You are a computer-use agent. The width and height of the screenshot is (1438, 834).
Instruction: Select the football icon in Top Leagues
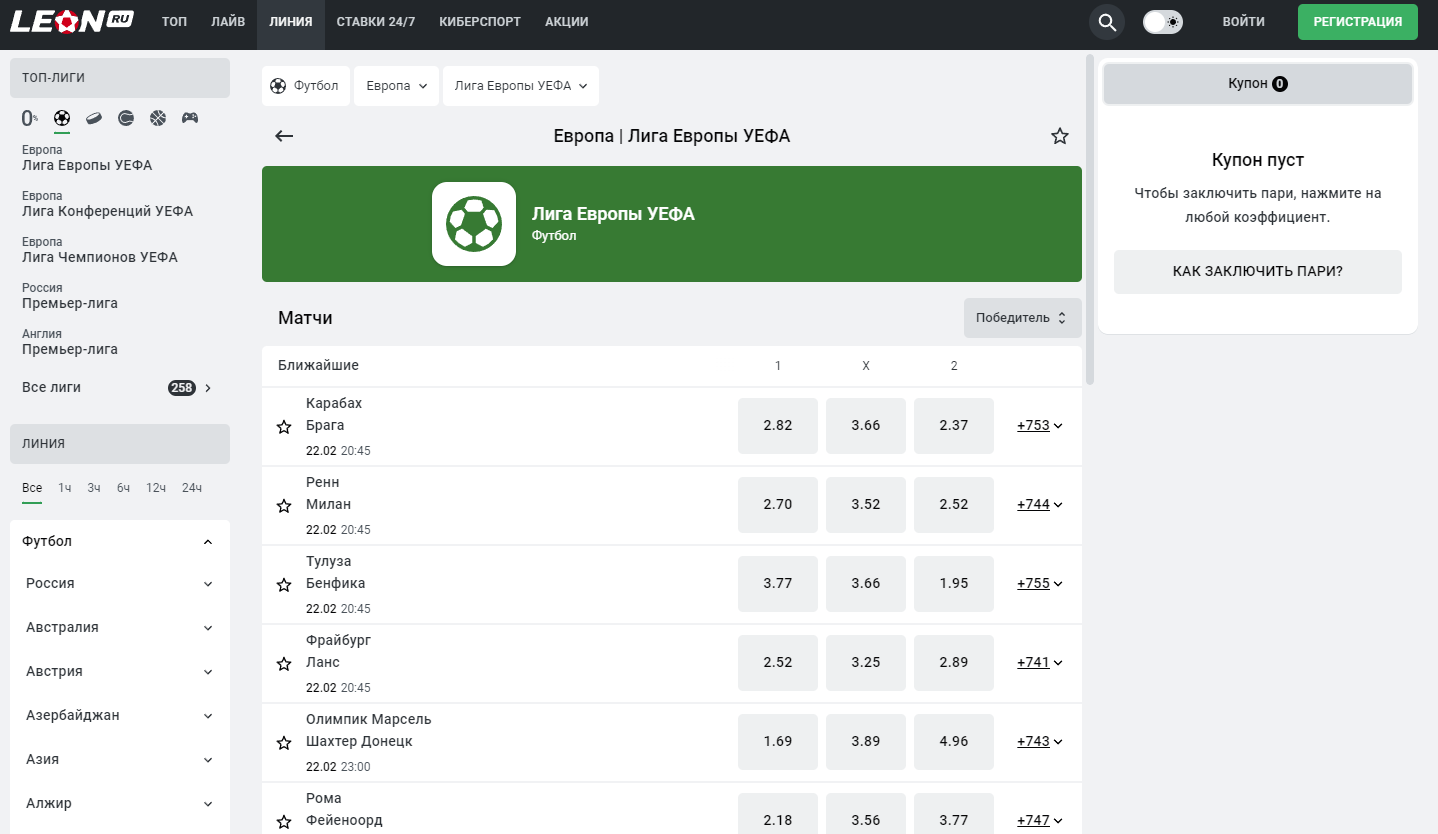(x=62, y=118)
